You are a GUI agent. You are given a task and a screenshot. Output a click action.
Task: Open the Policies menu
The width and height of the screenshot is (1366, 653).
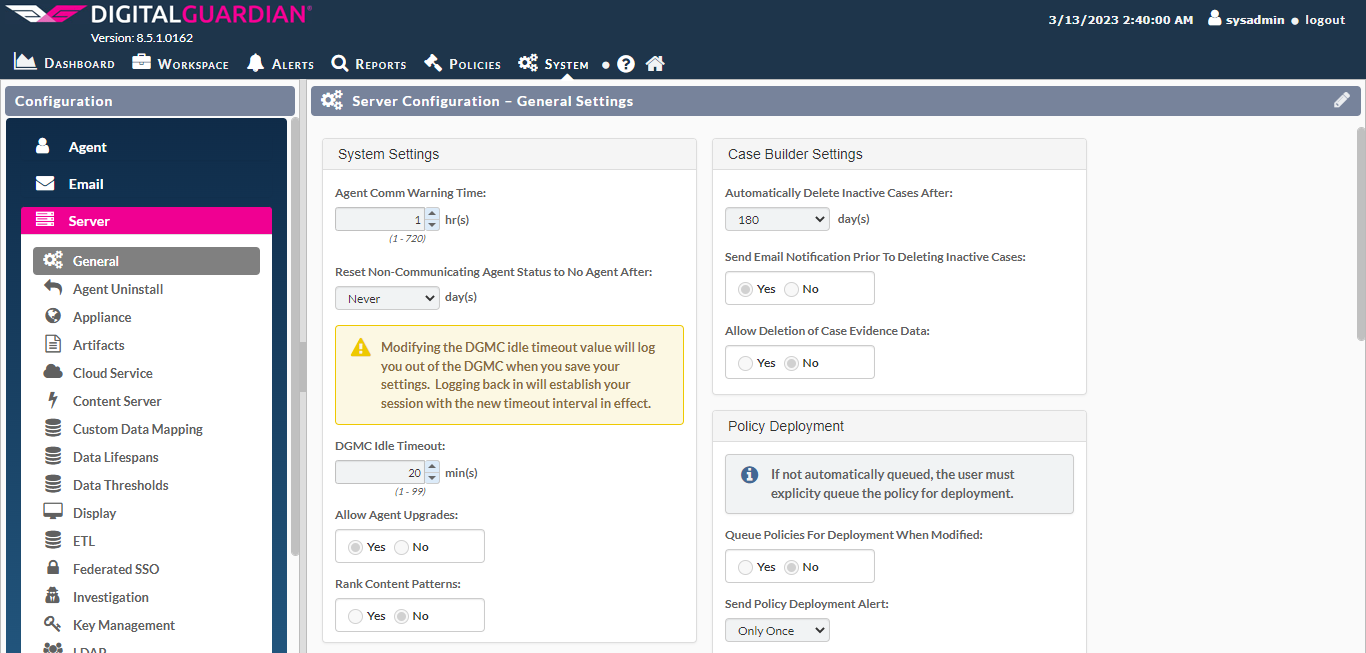tap(462, 63)
